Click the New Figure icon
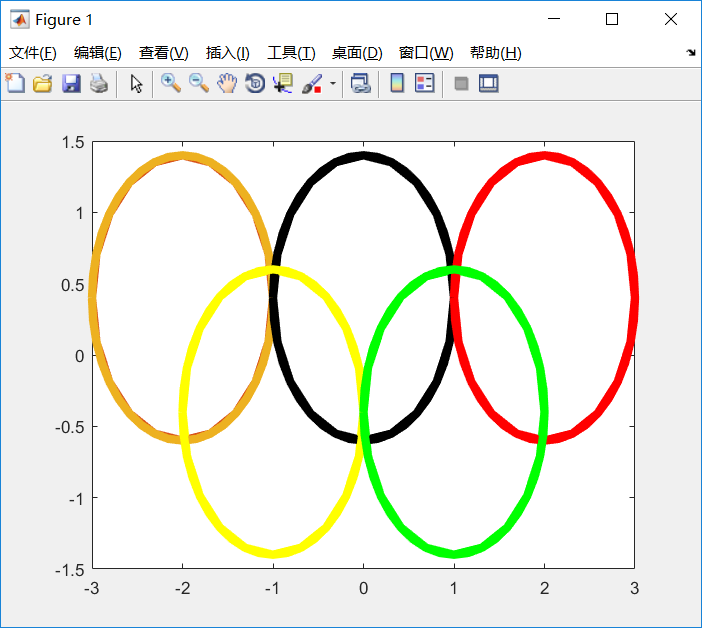Image resolution: width=702 pixels, height=628 pixels. coord(15,83)
